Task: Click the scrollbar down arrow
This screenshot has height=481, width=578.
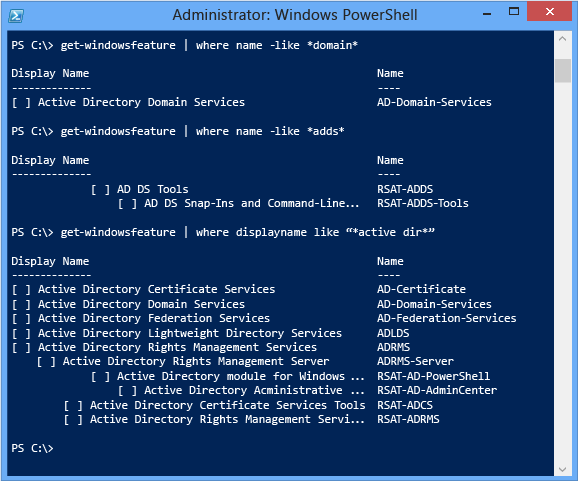Action: tap(563, 469)
